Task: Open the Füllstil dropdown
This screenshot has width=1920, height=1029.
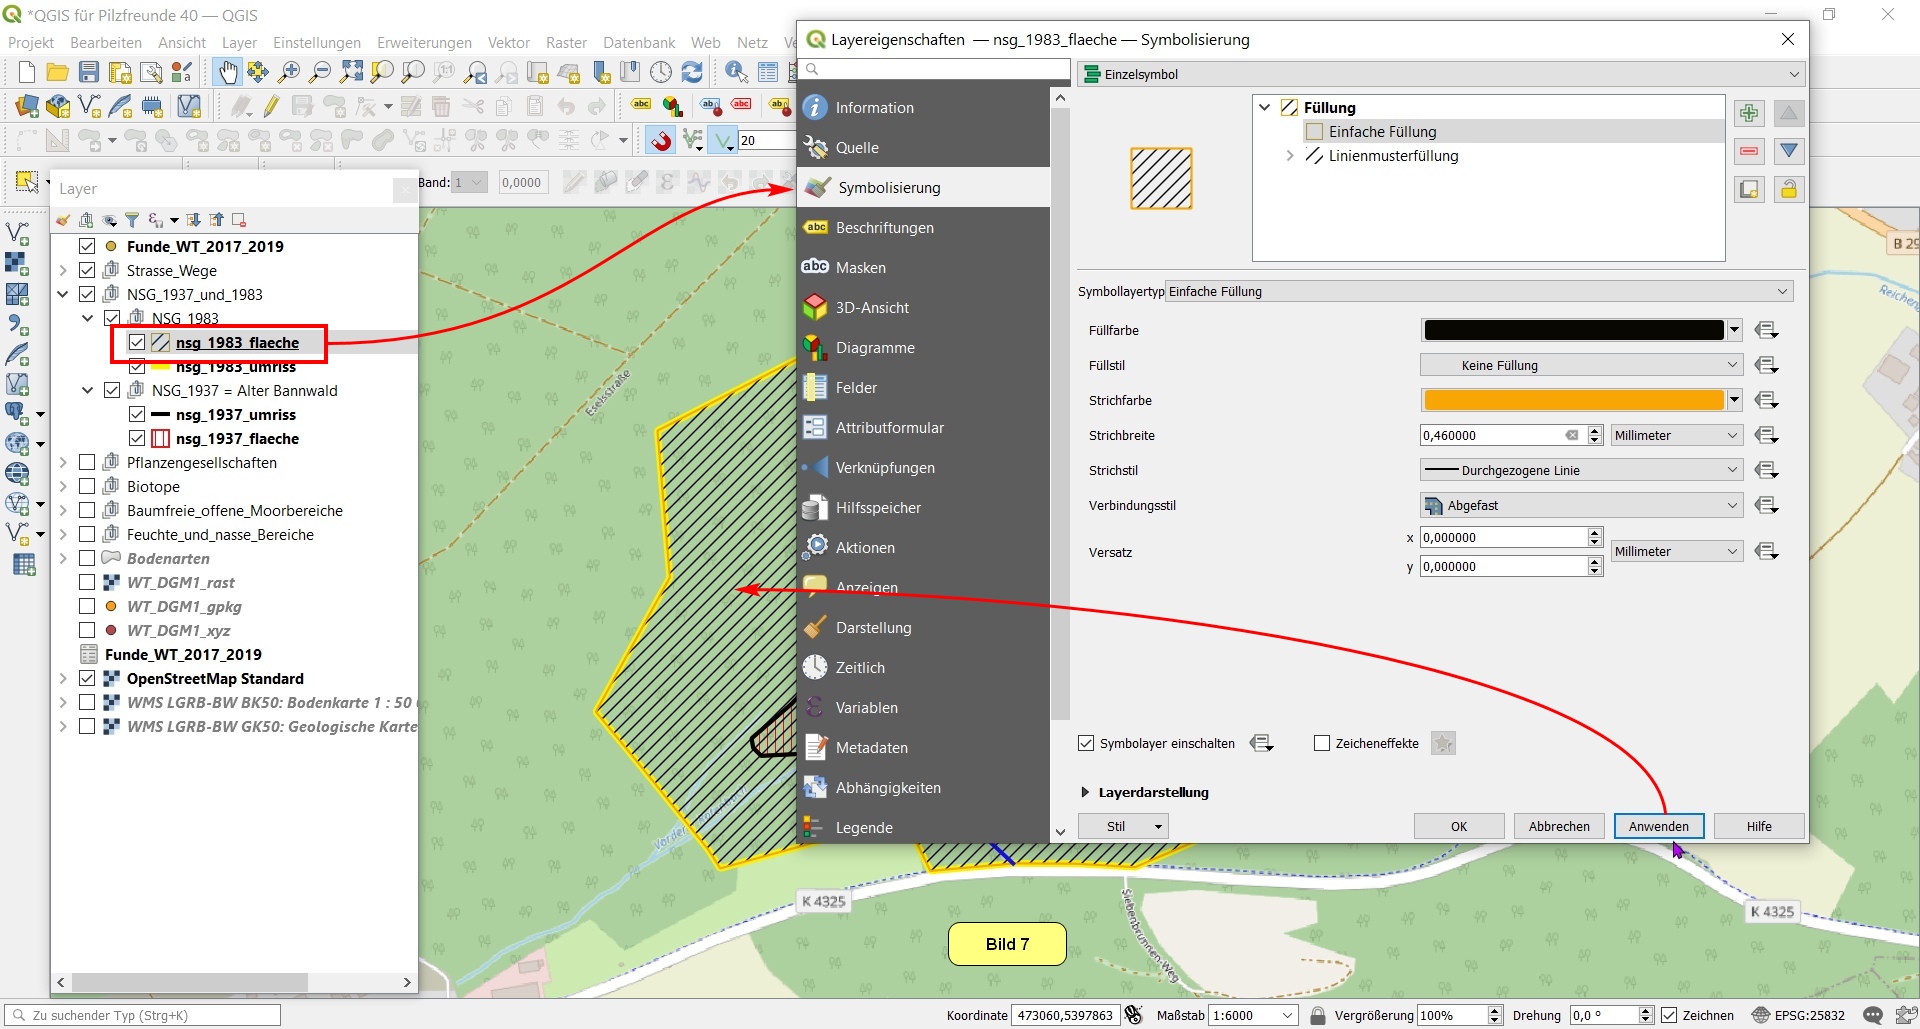Action: [1580, 366]
